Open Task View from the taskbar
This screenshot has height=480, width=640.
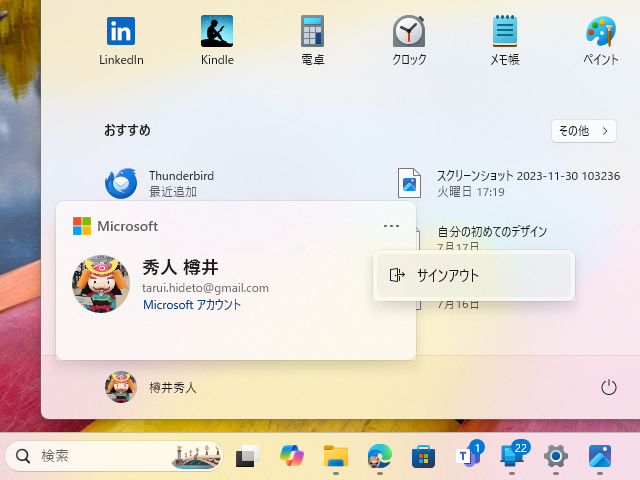(x=248, y=456)
